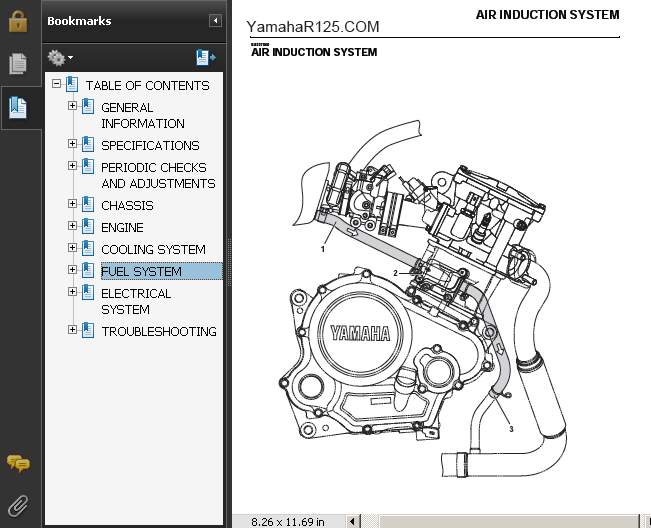Collapse the TABLE OF CONTENTS tree node

[x=57, y=85]
